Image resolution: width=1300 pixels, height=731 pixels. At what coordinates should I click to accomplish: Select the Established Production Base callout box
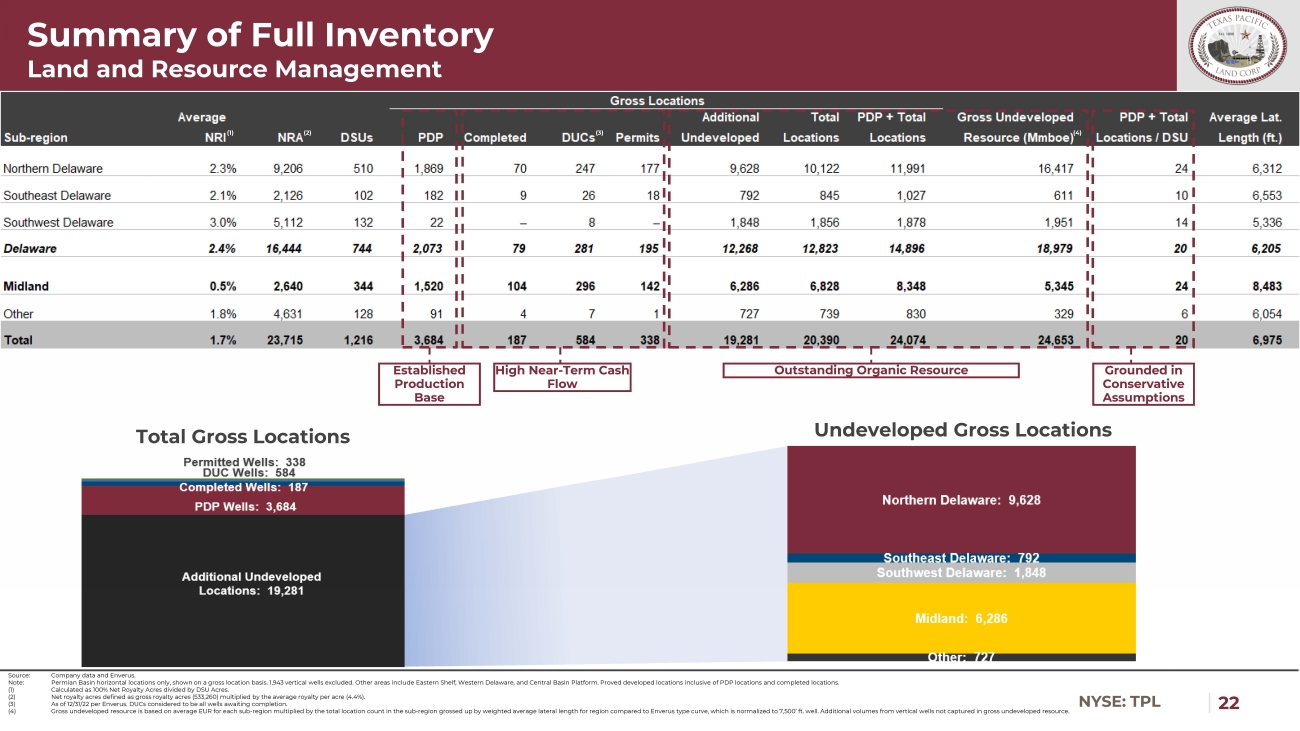[x=429, y=384]
